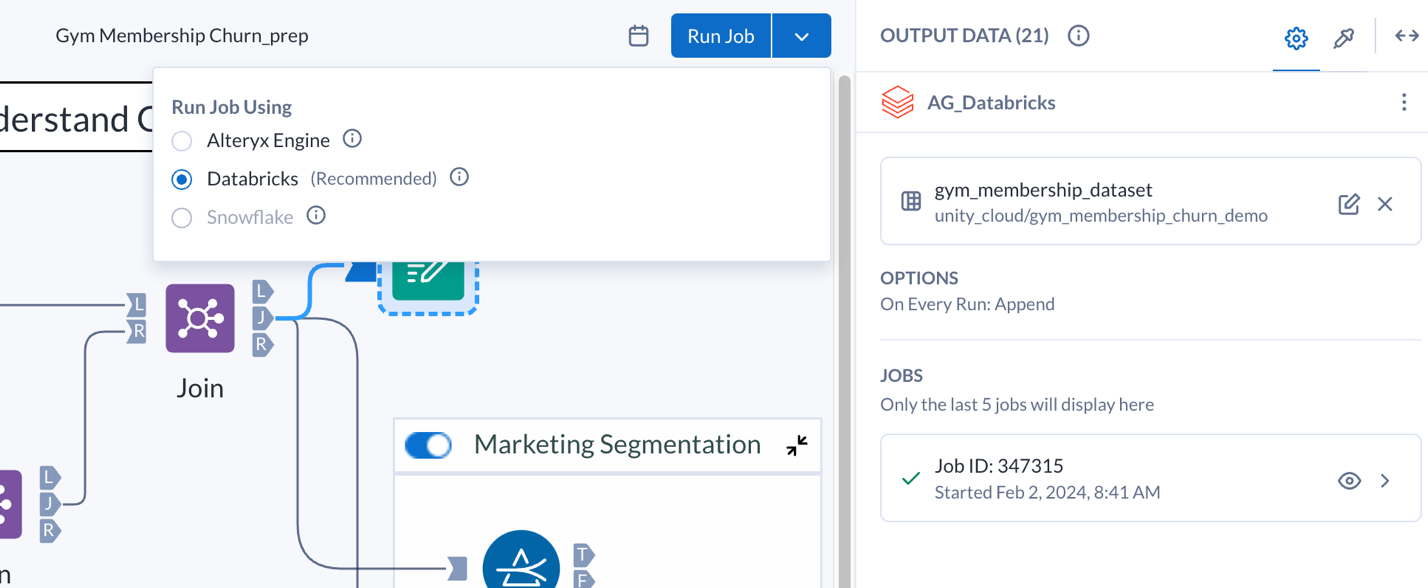Collapse the Marketing Segmentation container

click(x=795, y=446)
